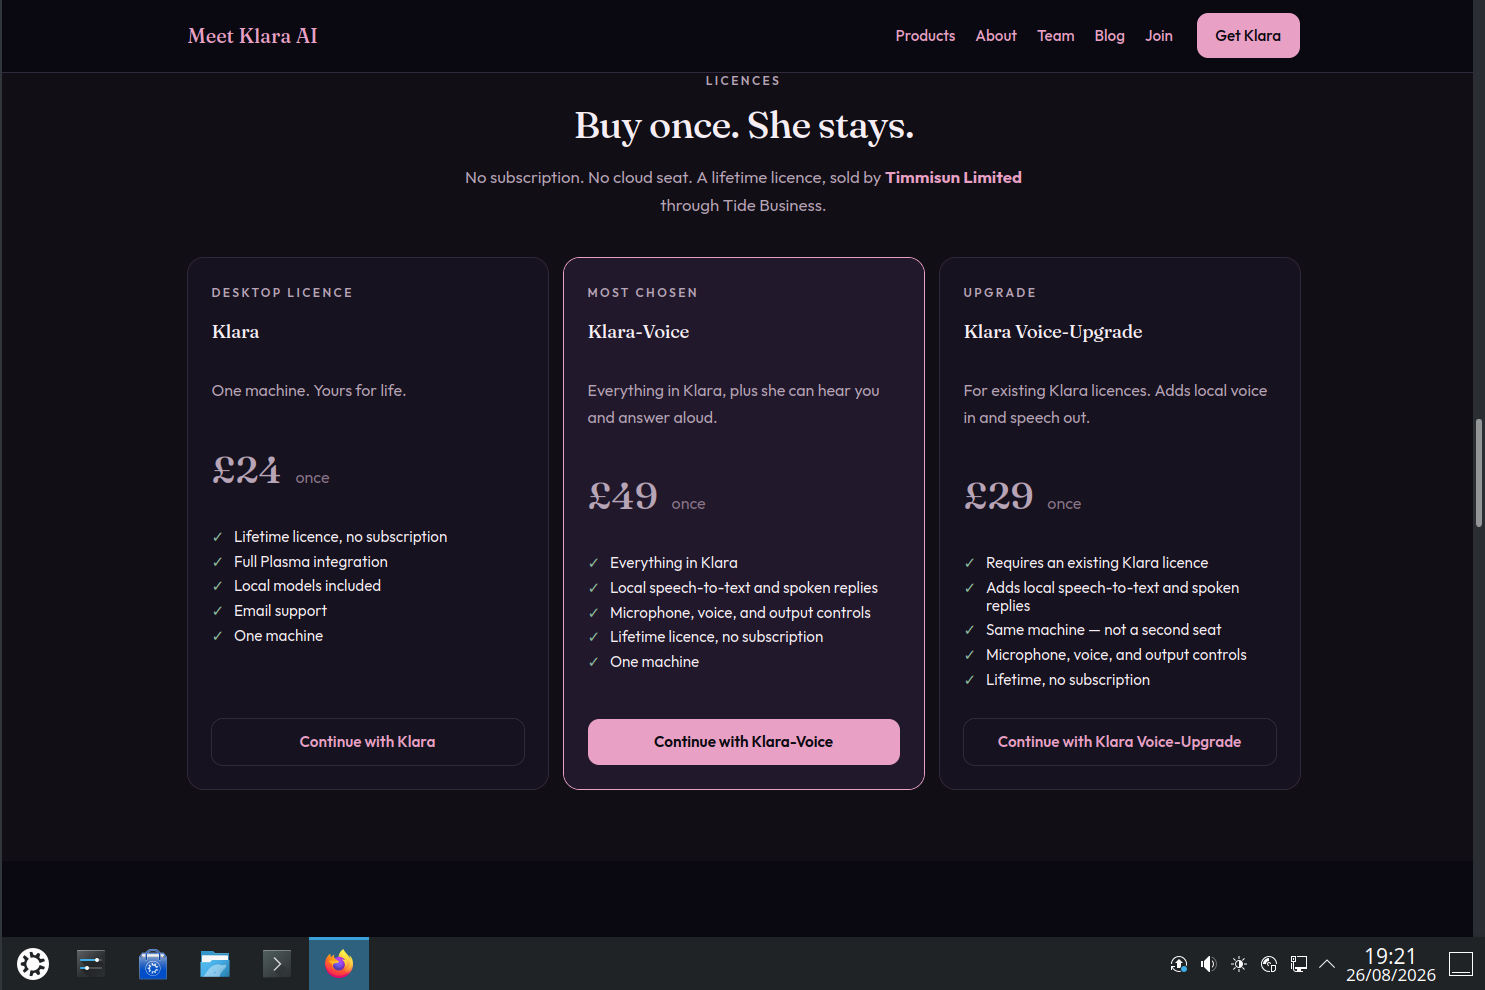Open the Team nav link
Screen dimensions: 1485x990
click(1056, 36)
